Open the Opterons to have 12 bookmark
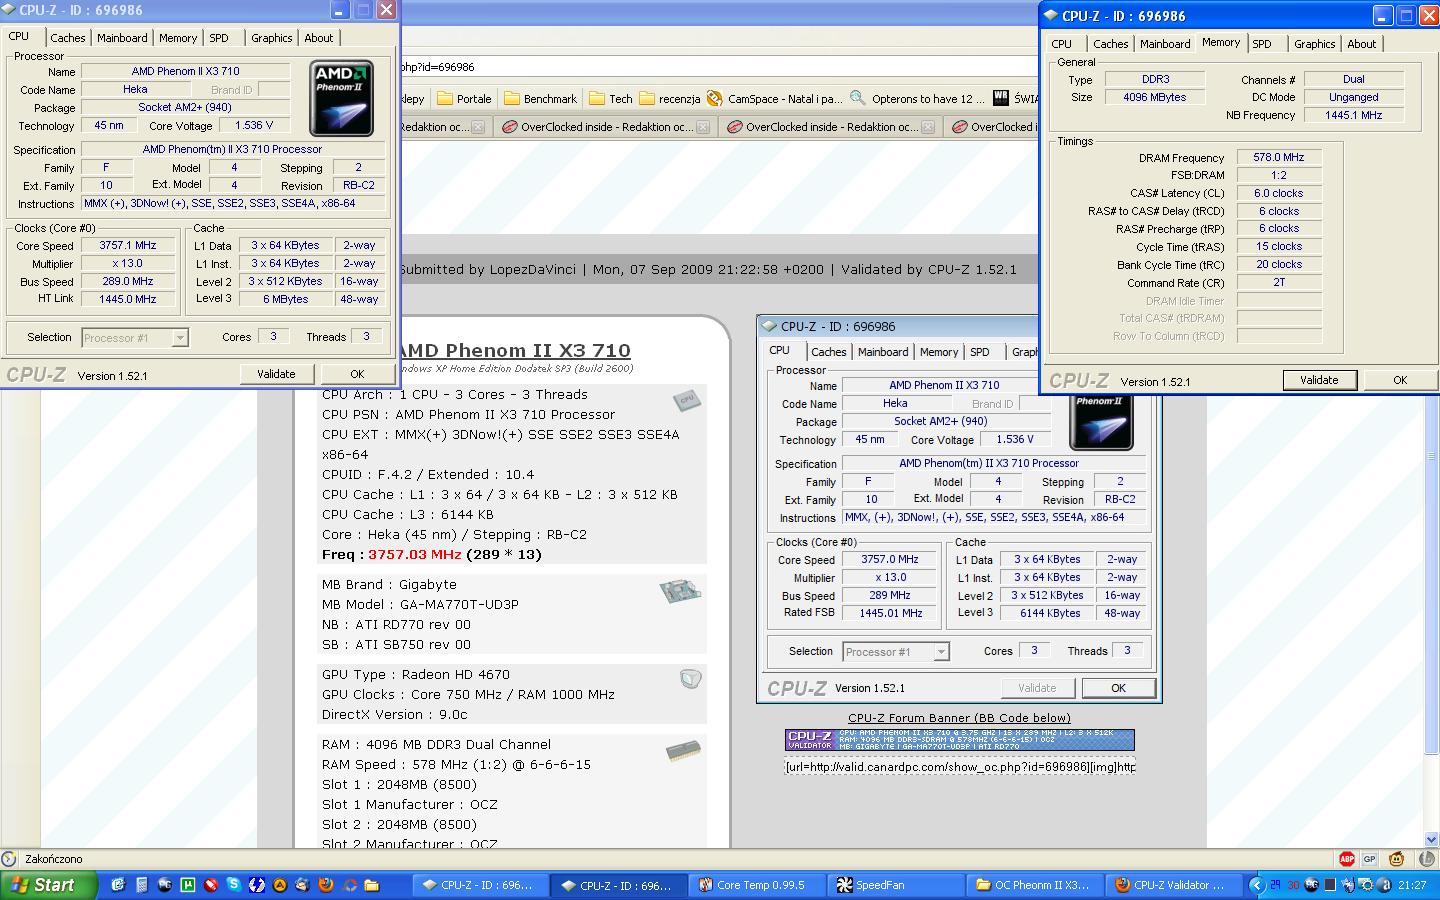This screenshot has width=1440, height=900. point(918,98)
